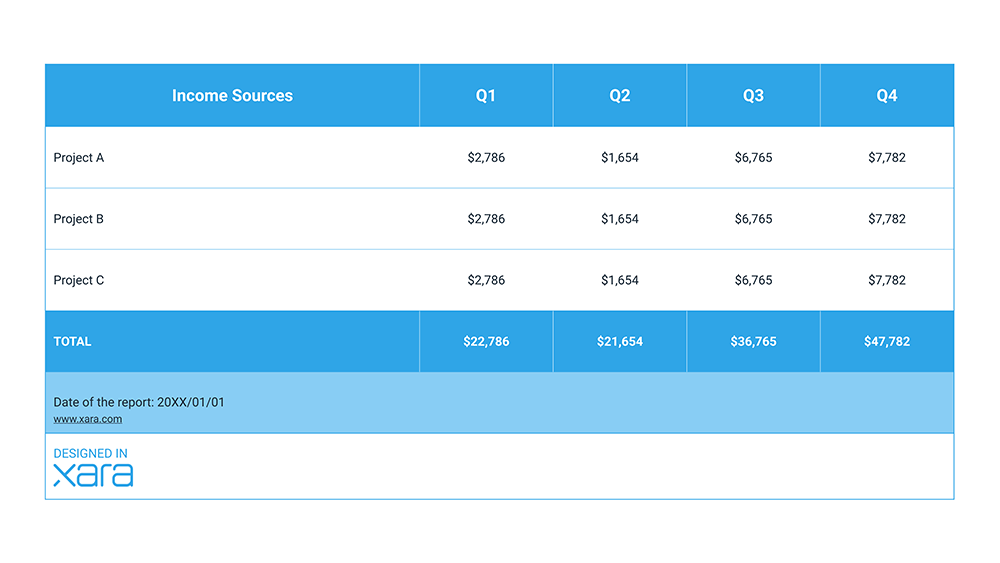Click the Project C row label
1000x563 pixels.
(x=79, y=280)
